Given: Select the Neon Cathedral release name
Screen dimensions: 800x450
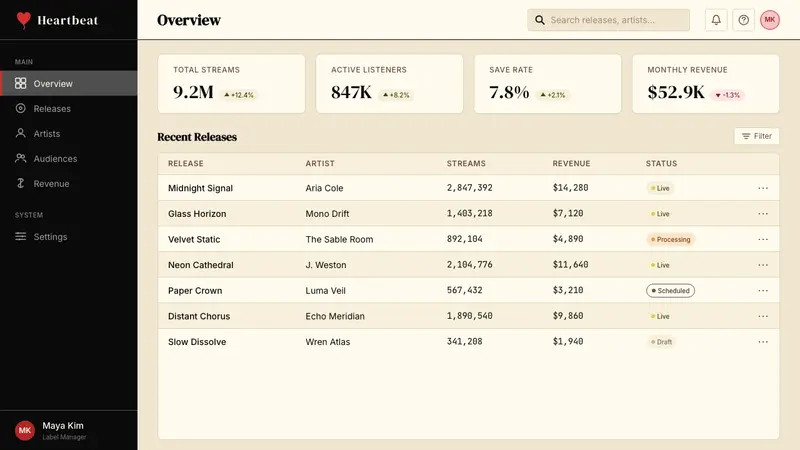Looking at the screenshot, I should click(201, 265).
